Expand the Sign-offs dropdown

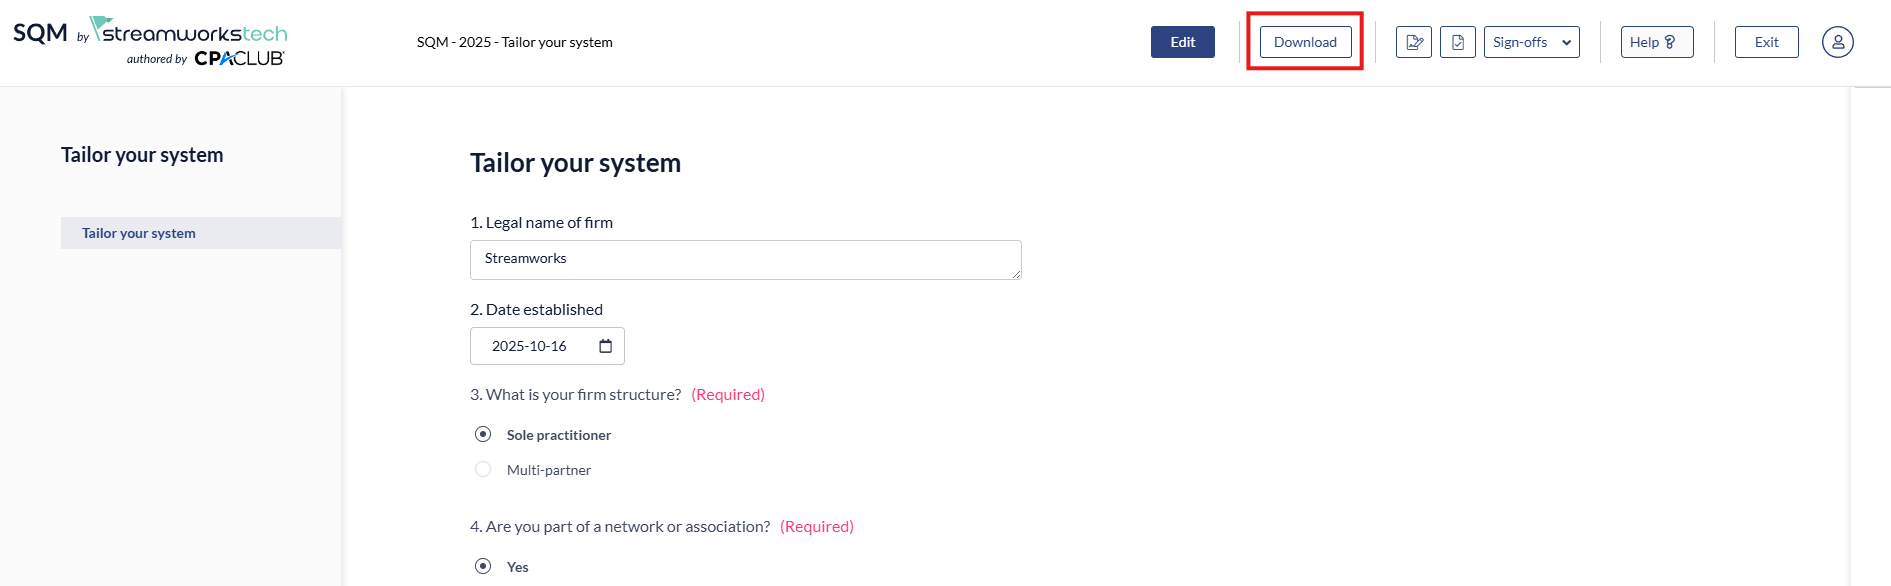pyautogui.click(x=1531, y=42)
